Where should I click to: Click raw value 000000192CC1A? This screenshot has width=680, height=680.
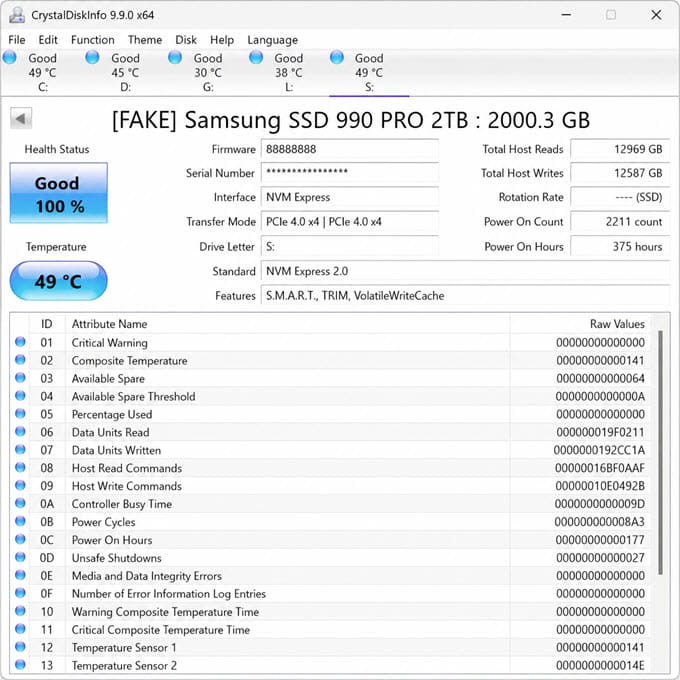[x=599, y=450]
